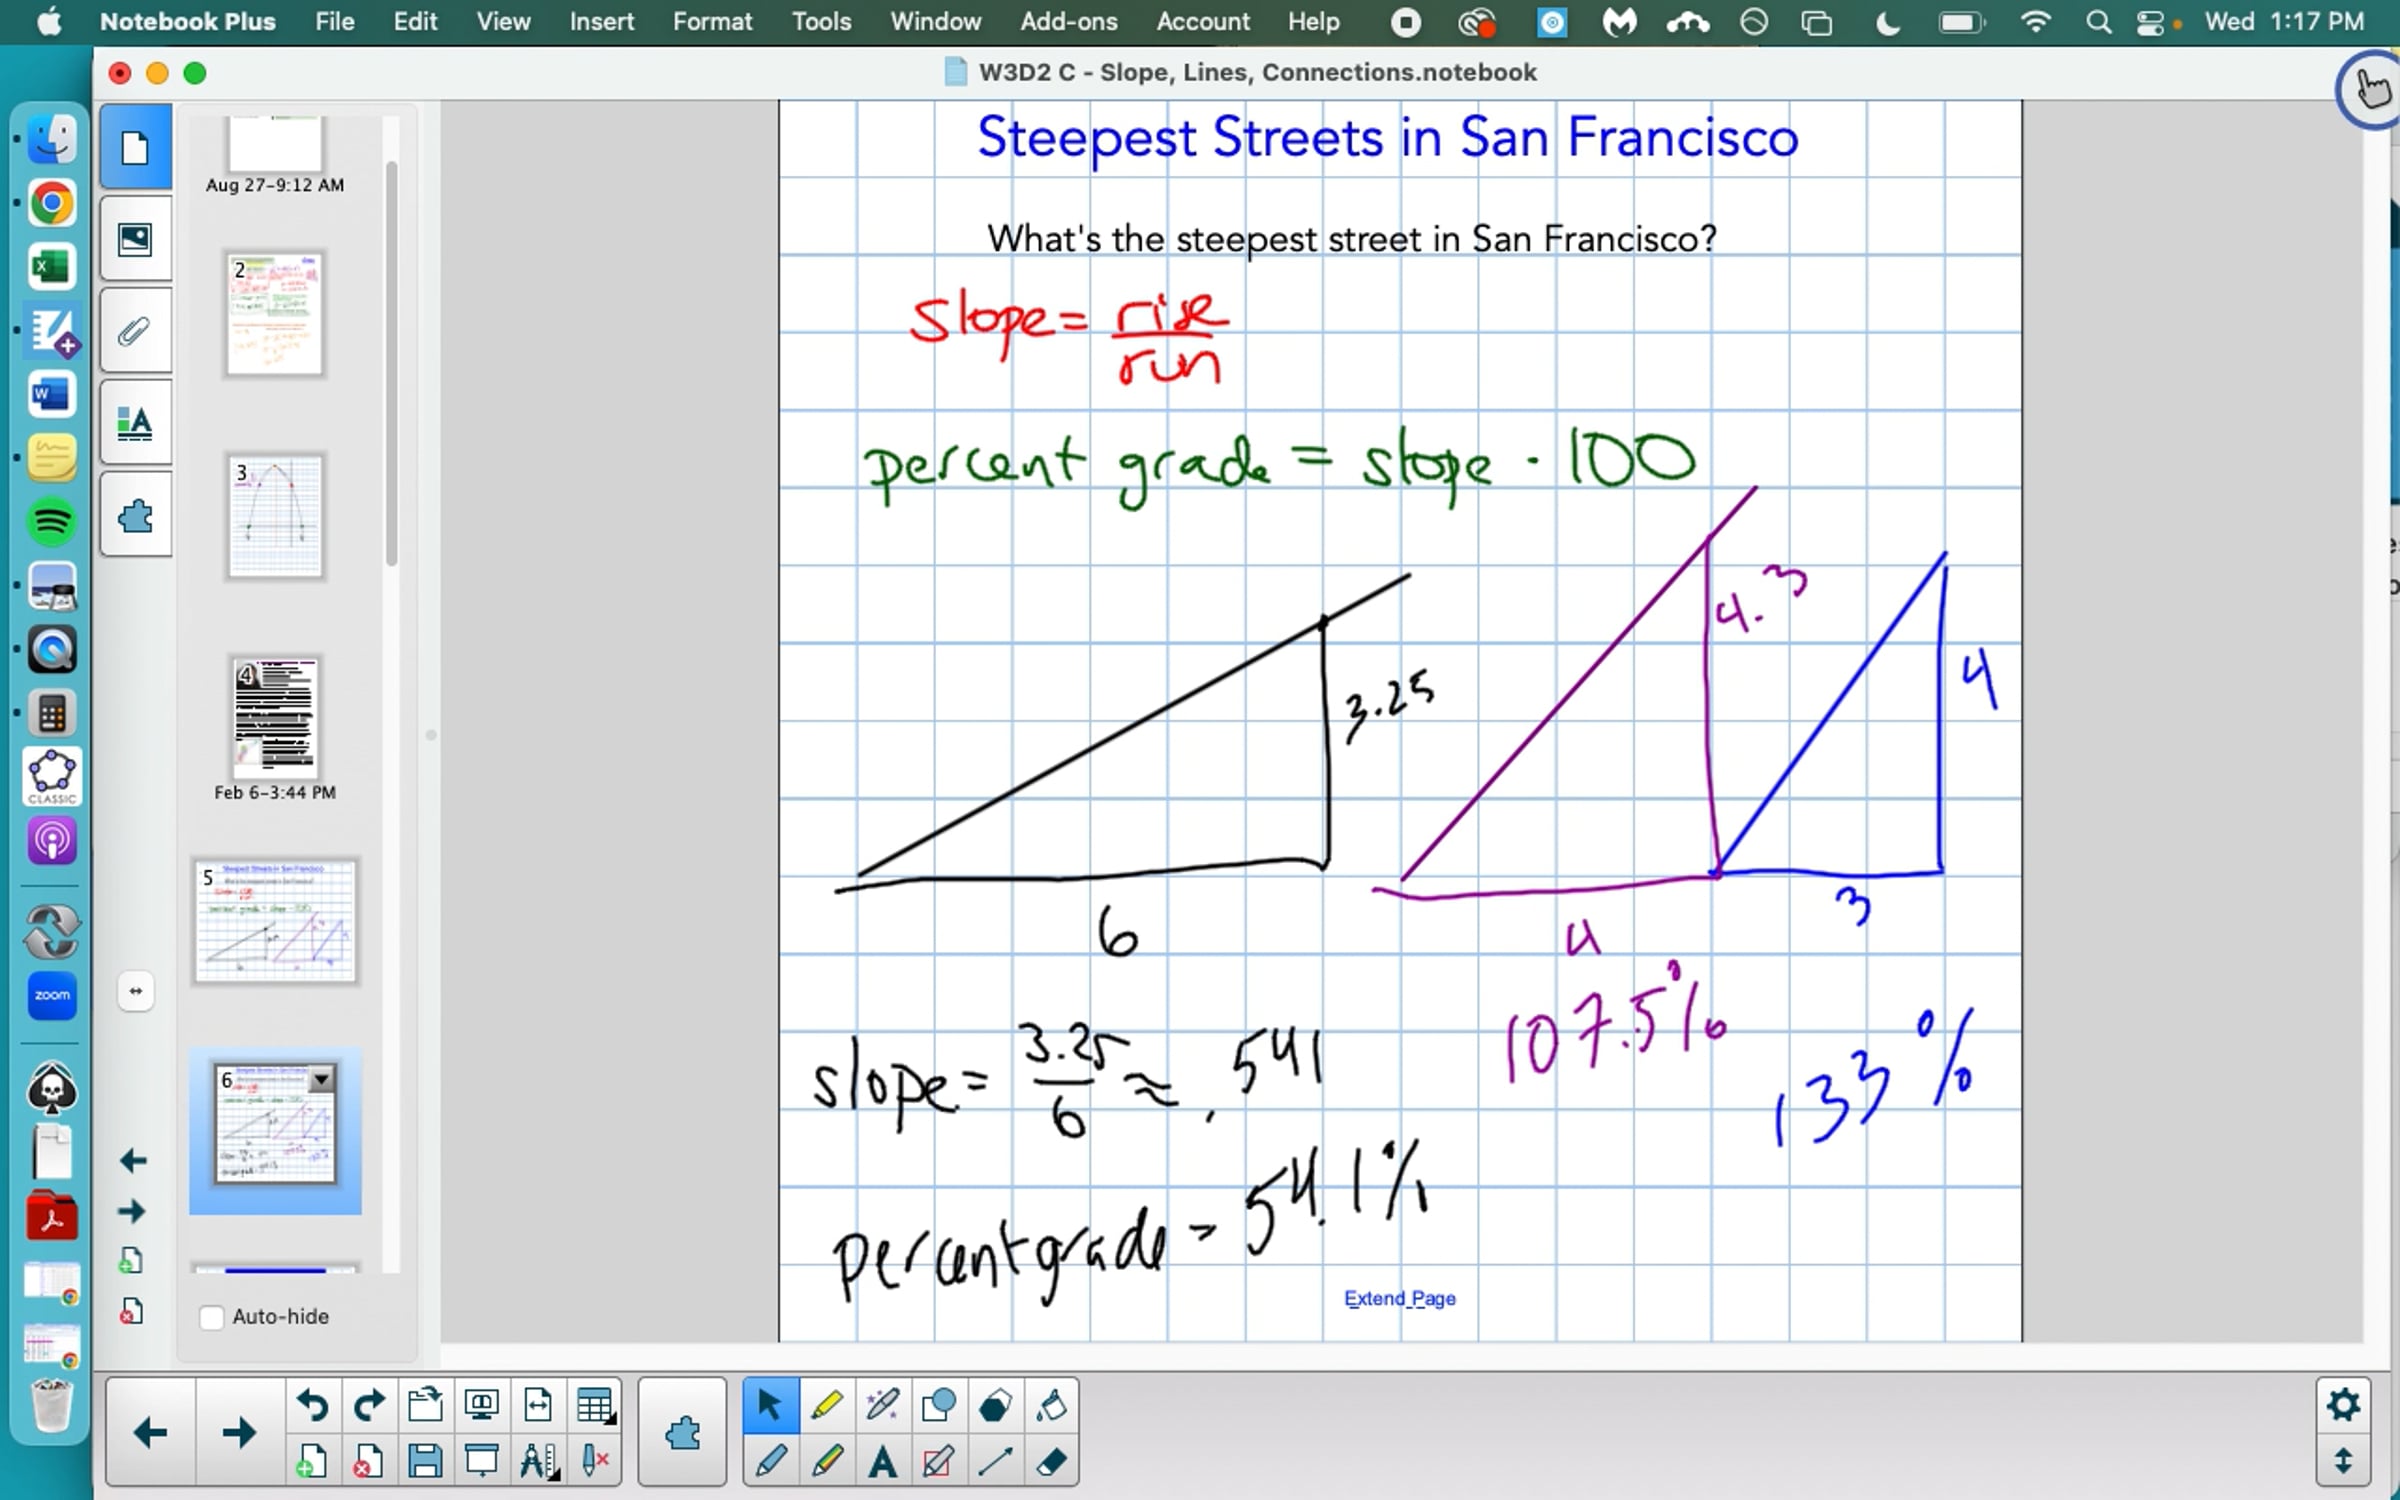Open the Add-ons menu
Image resolution: width=2400 pixels, height=1500 pixels.
coord(1068,22)
